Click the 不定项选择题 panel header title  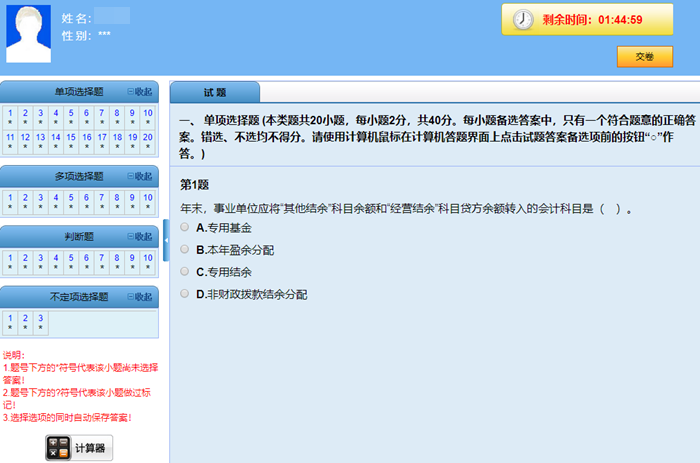79,297
